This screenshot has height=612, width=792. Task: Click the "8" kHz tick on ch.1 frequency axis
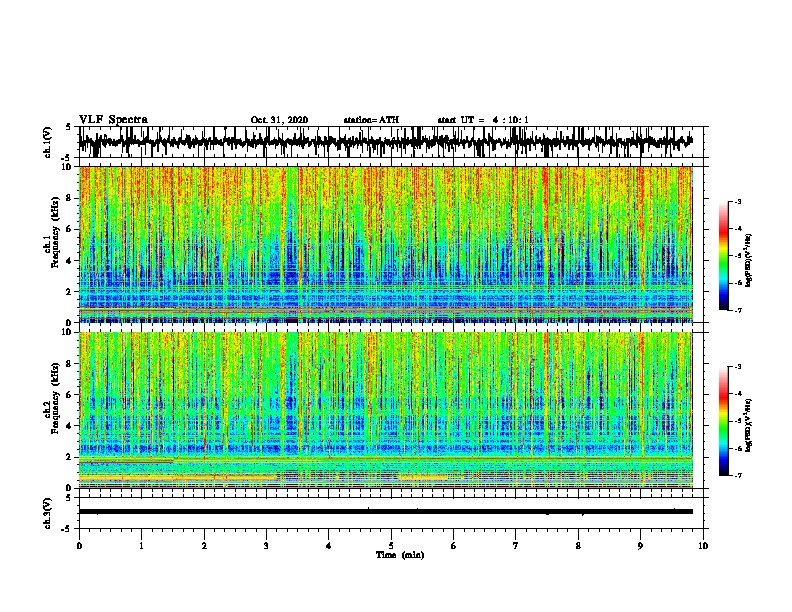[x=69, y=198]
